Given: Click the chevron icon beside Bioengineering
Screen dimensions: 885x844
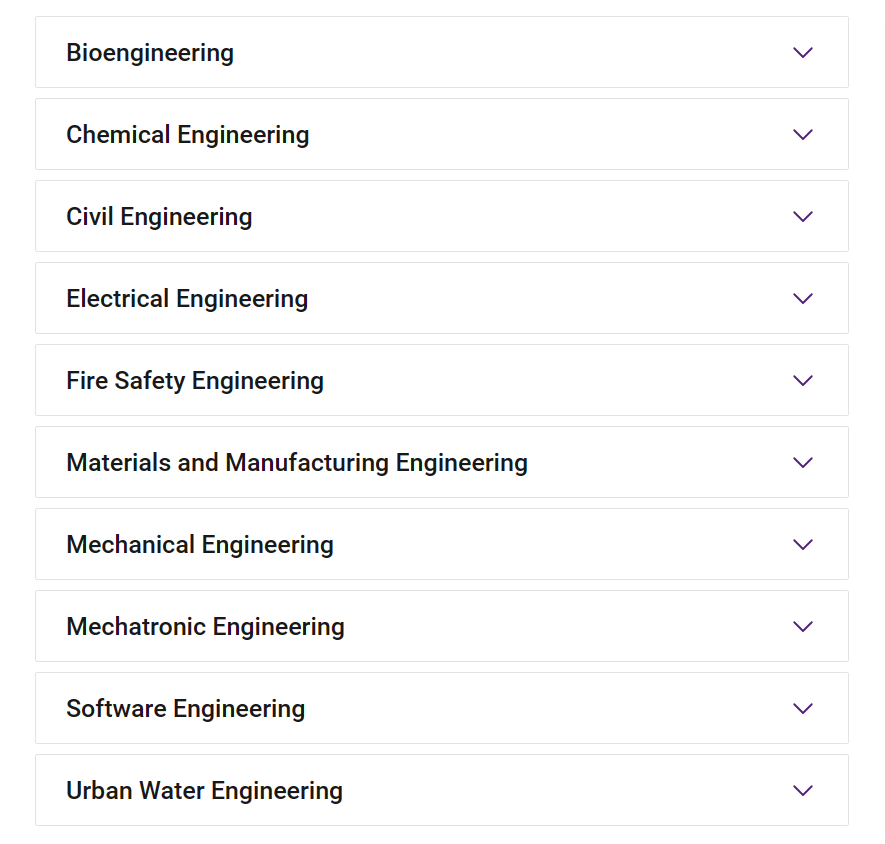Looking at the screenshot, I should 803,53.
